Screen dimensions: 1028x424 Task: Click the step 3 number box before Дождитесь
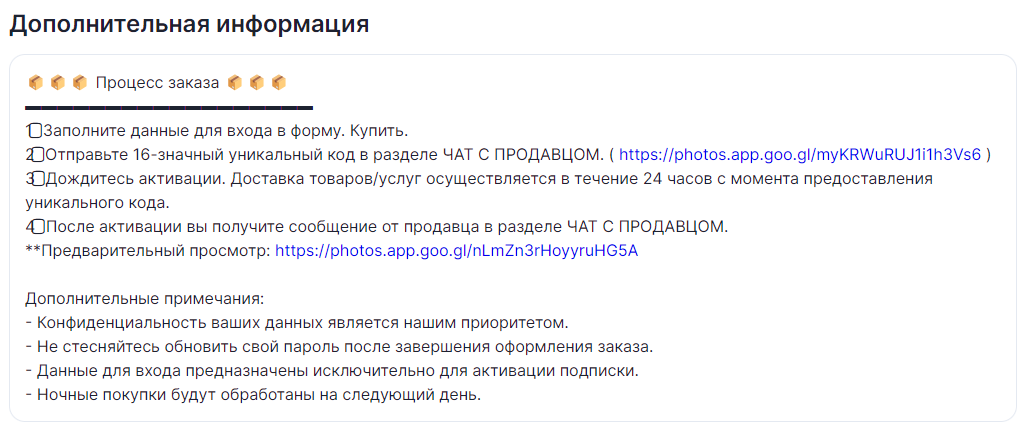[x=35, y=179]
